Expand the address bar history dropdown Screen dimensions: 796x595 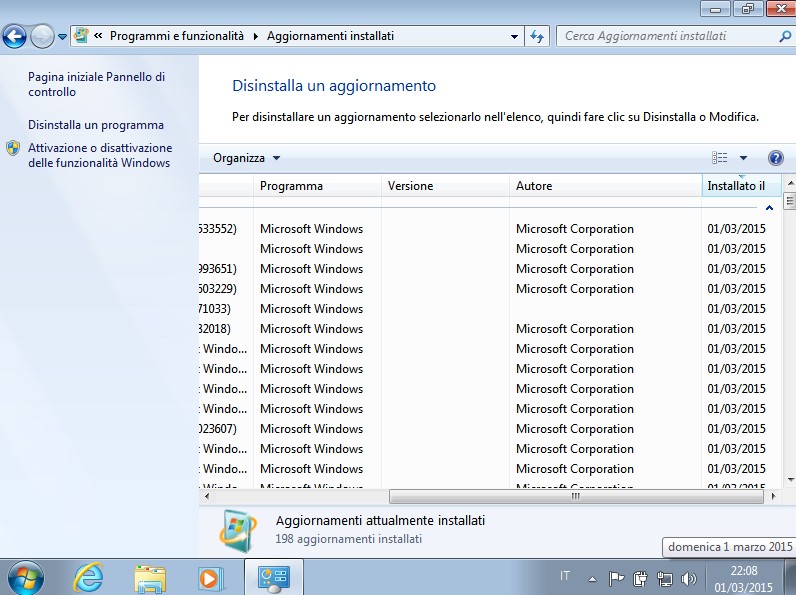click(x=514, y=37)
